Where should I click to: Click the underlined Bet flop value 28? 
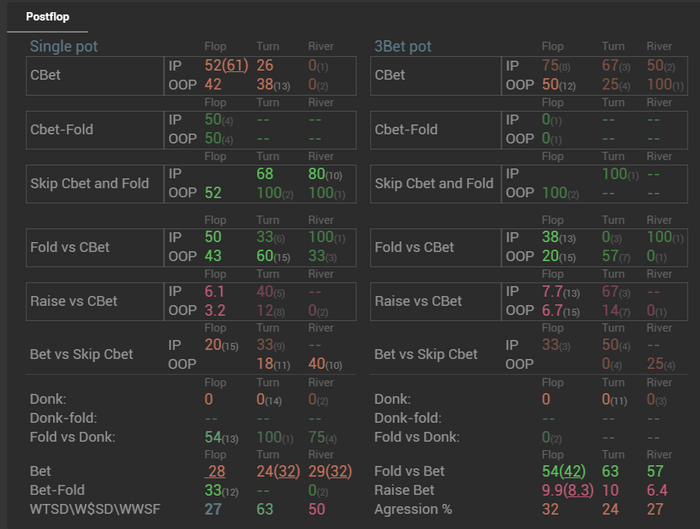point(215,471)
